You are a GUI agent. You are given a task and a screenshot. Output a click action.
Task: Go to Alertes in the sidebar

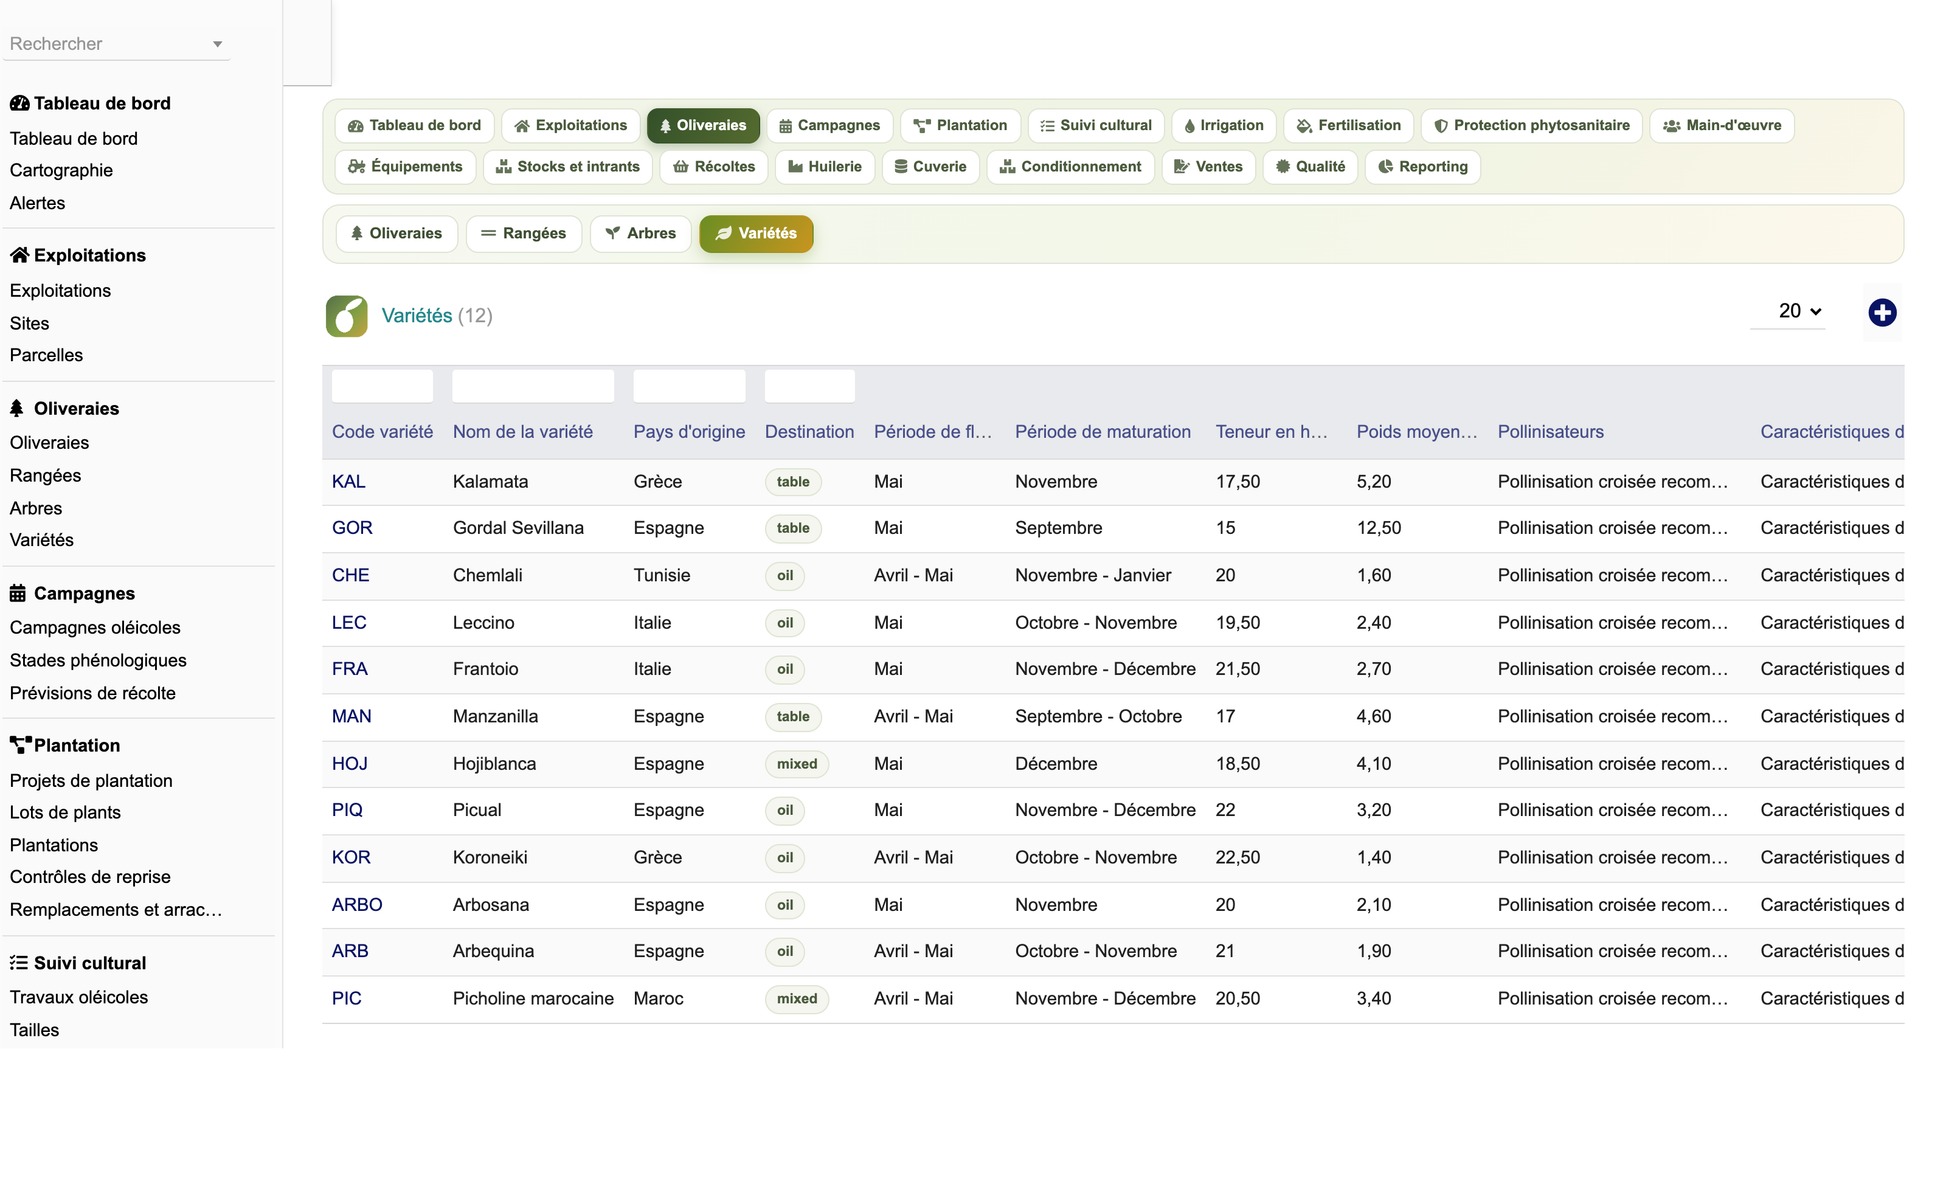click(37, 203)
